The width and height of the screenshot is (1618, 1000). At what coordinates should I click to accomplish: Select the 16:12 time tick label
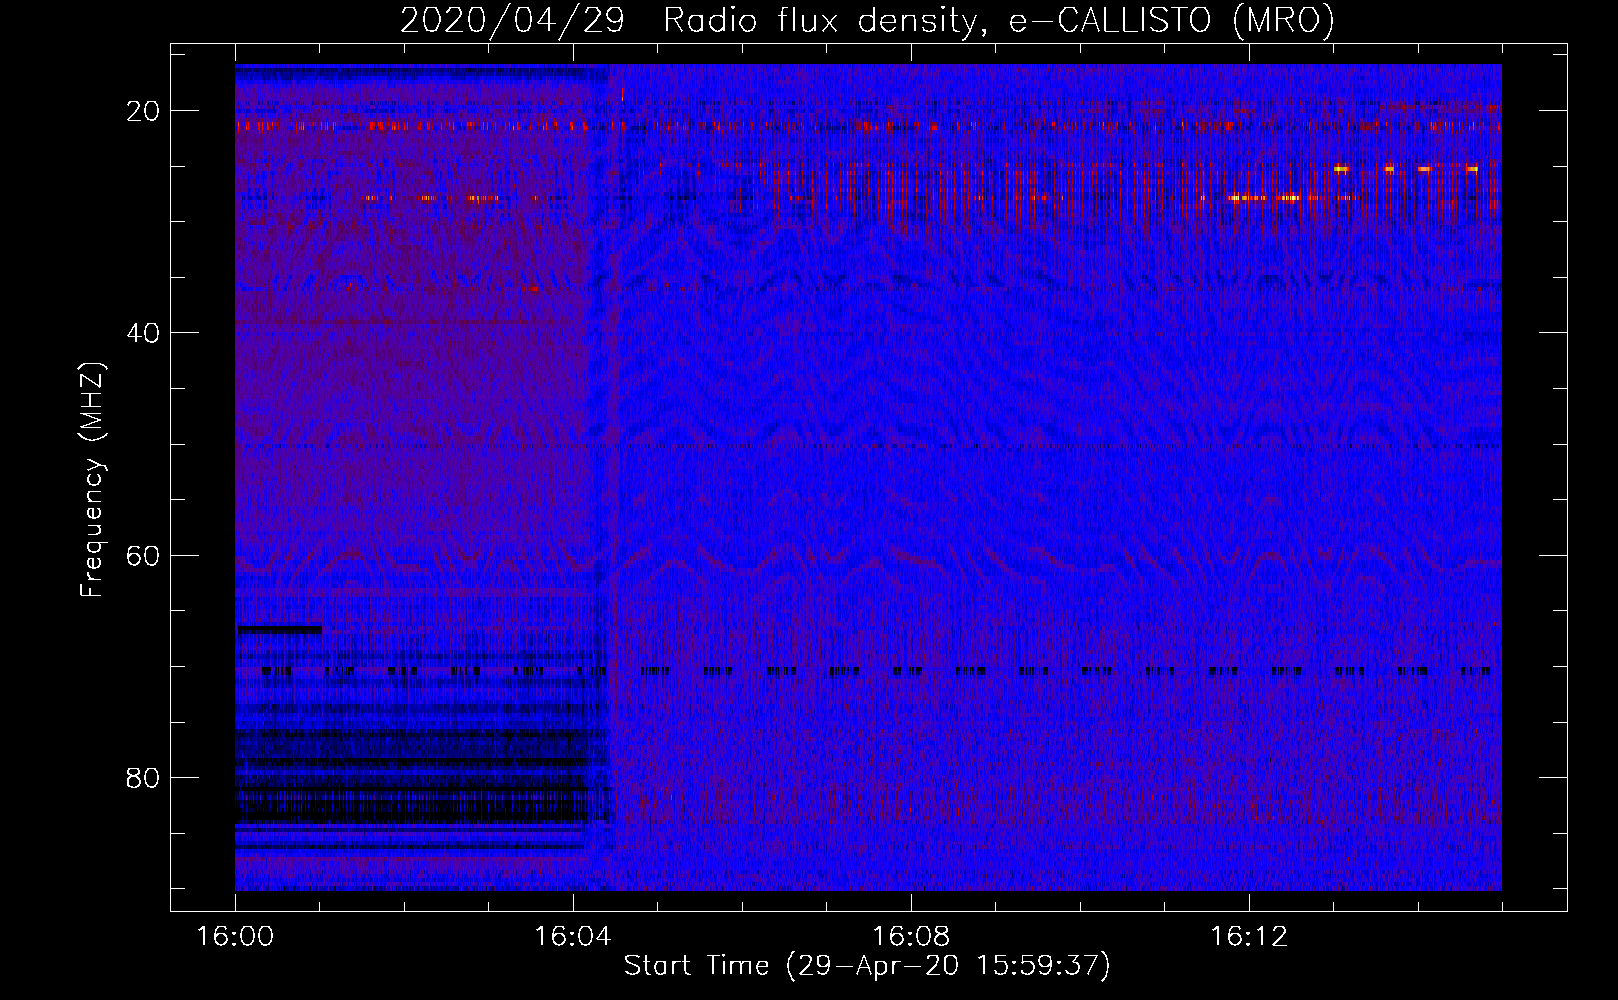coord(1249,937)
